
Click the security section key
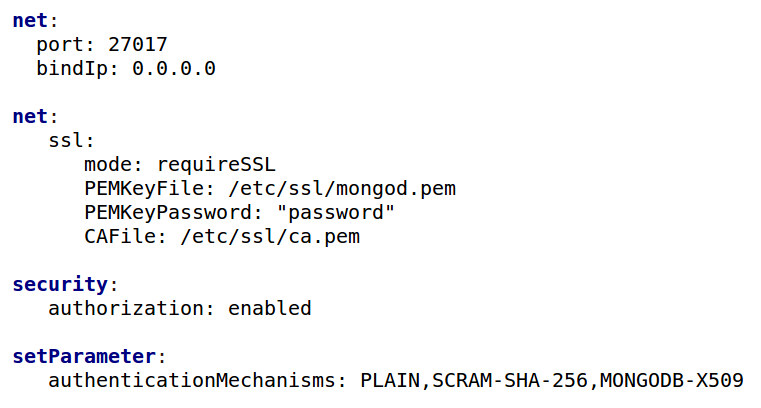[60, 284]
